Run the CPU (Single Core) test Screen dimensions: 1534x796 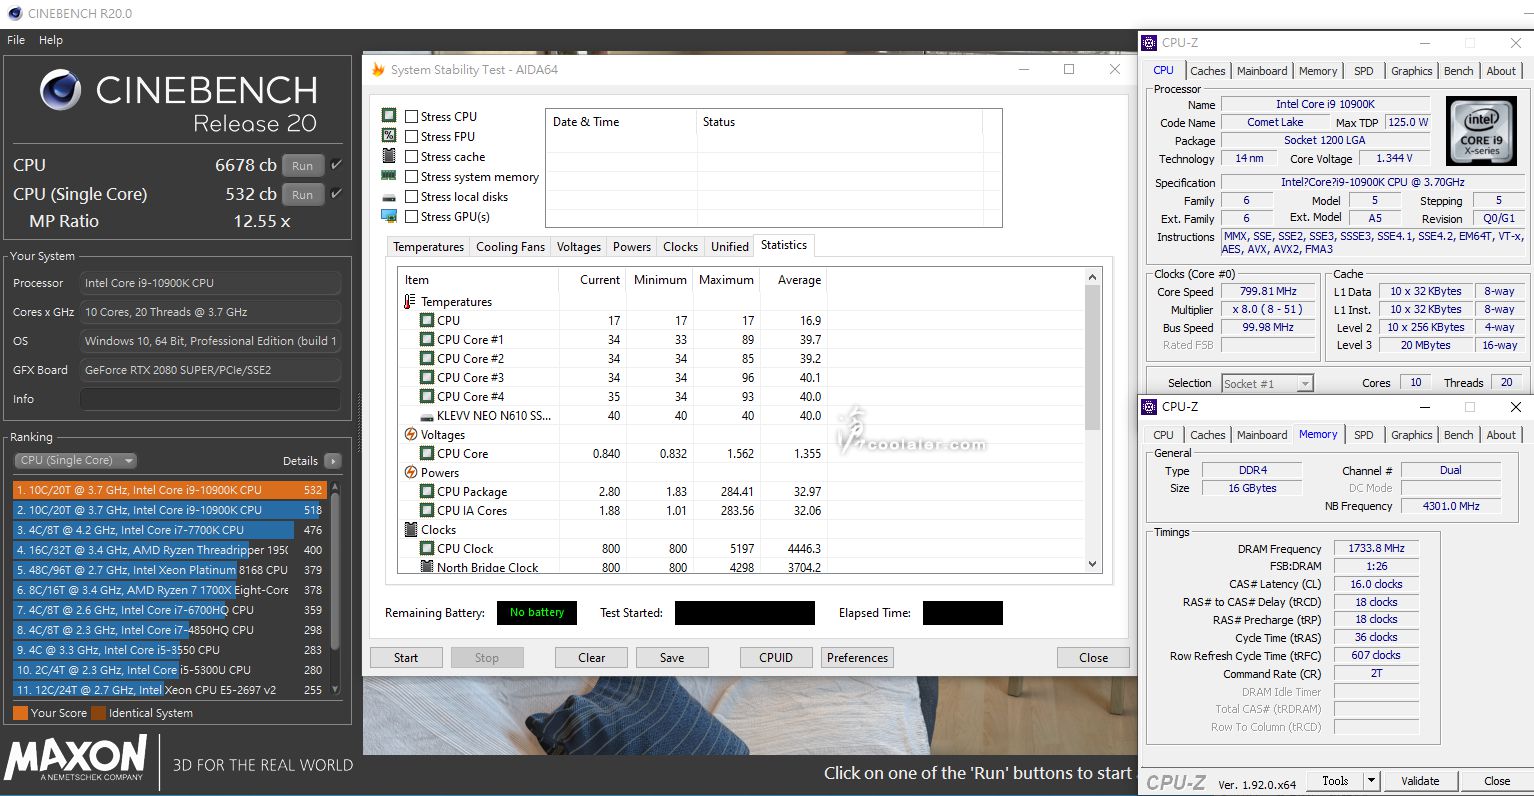tap(303, 195)
